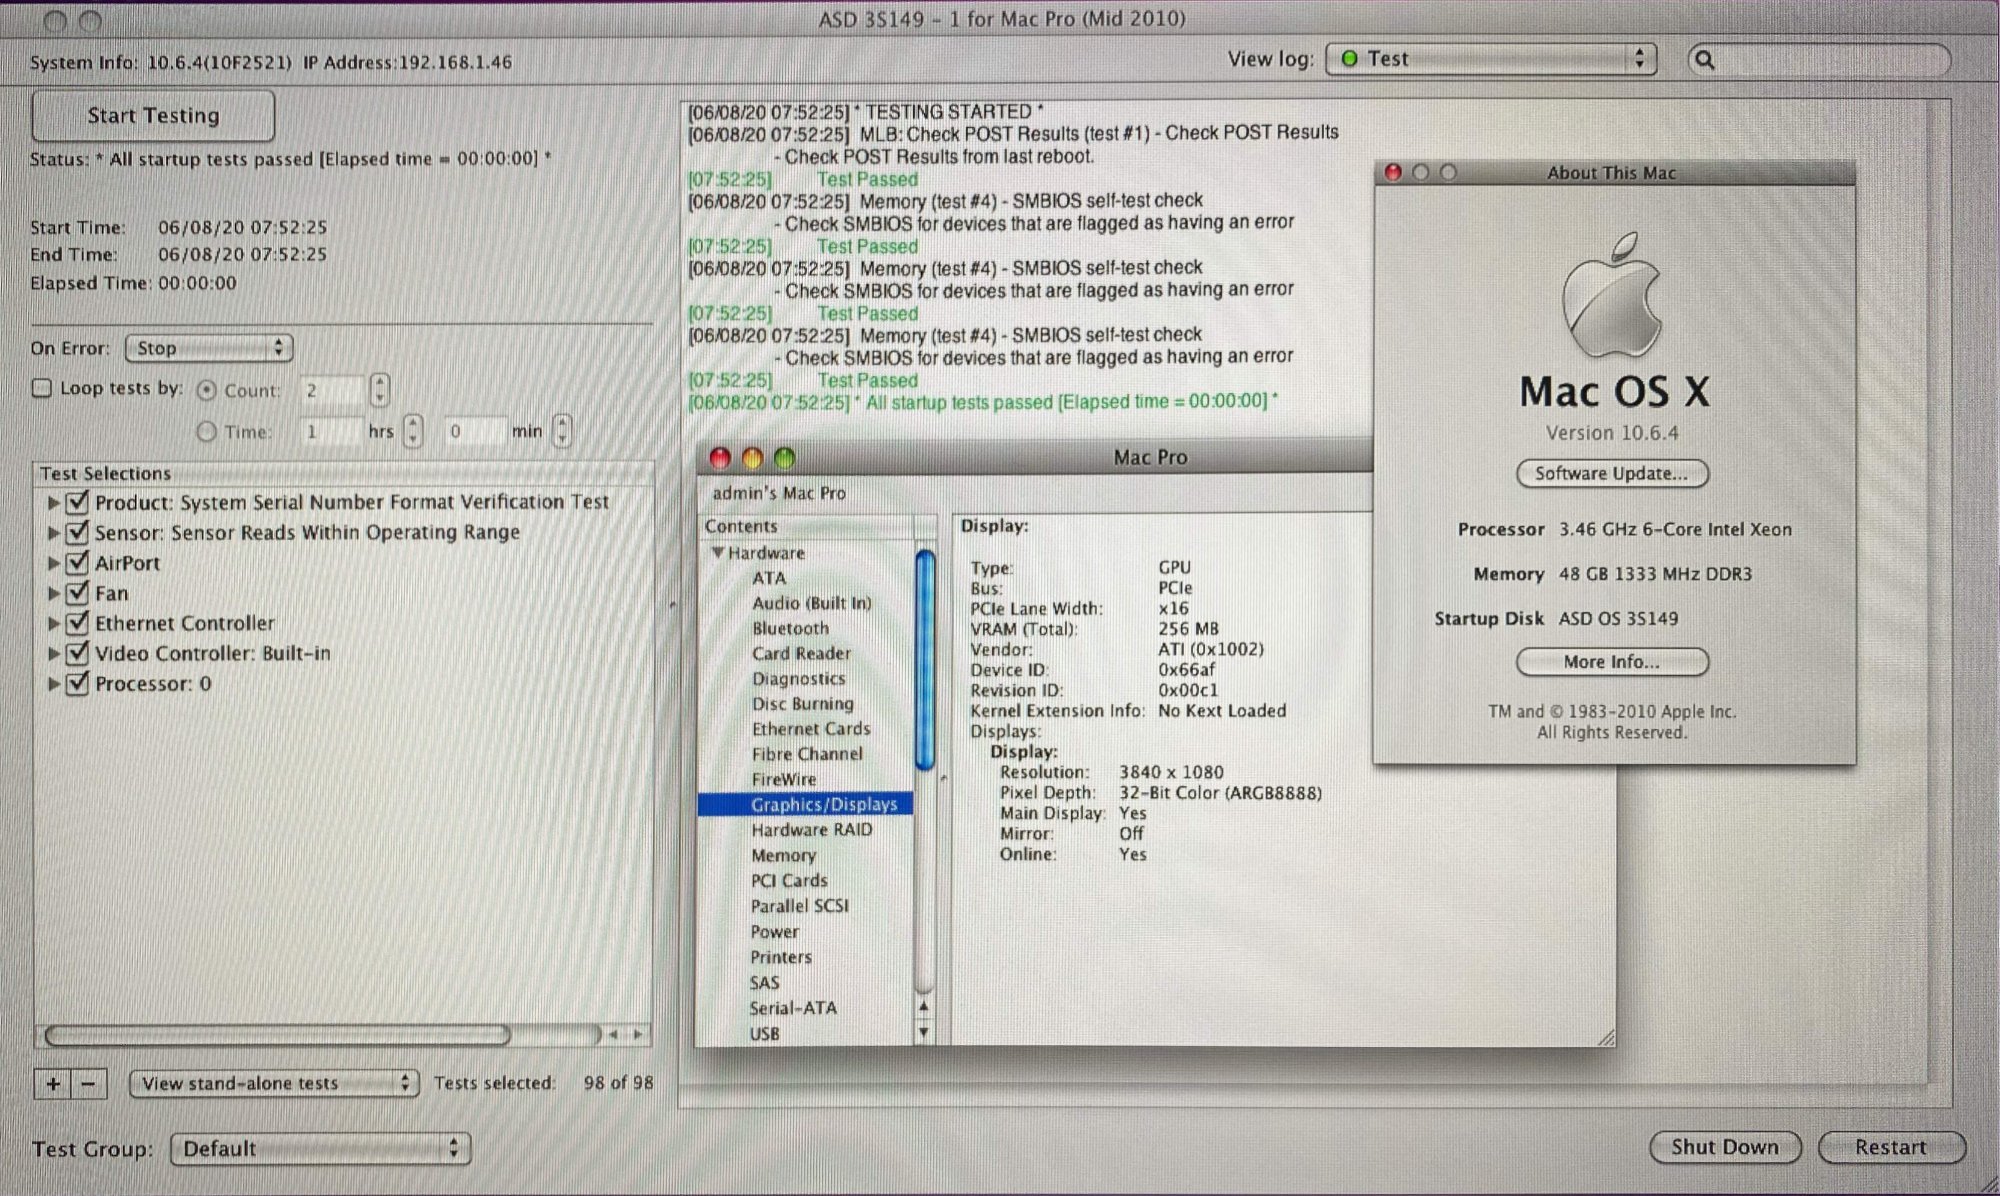This screenshot has width=2000, height=1196.
Task: Click the Apple logo in About This Mac
Action: point(1612,296)
